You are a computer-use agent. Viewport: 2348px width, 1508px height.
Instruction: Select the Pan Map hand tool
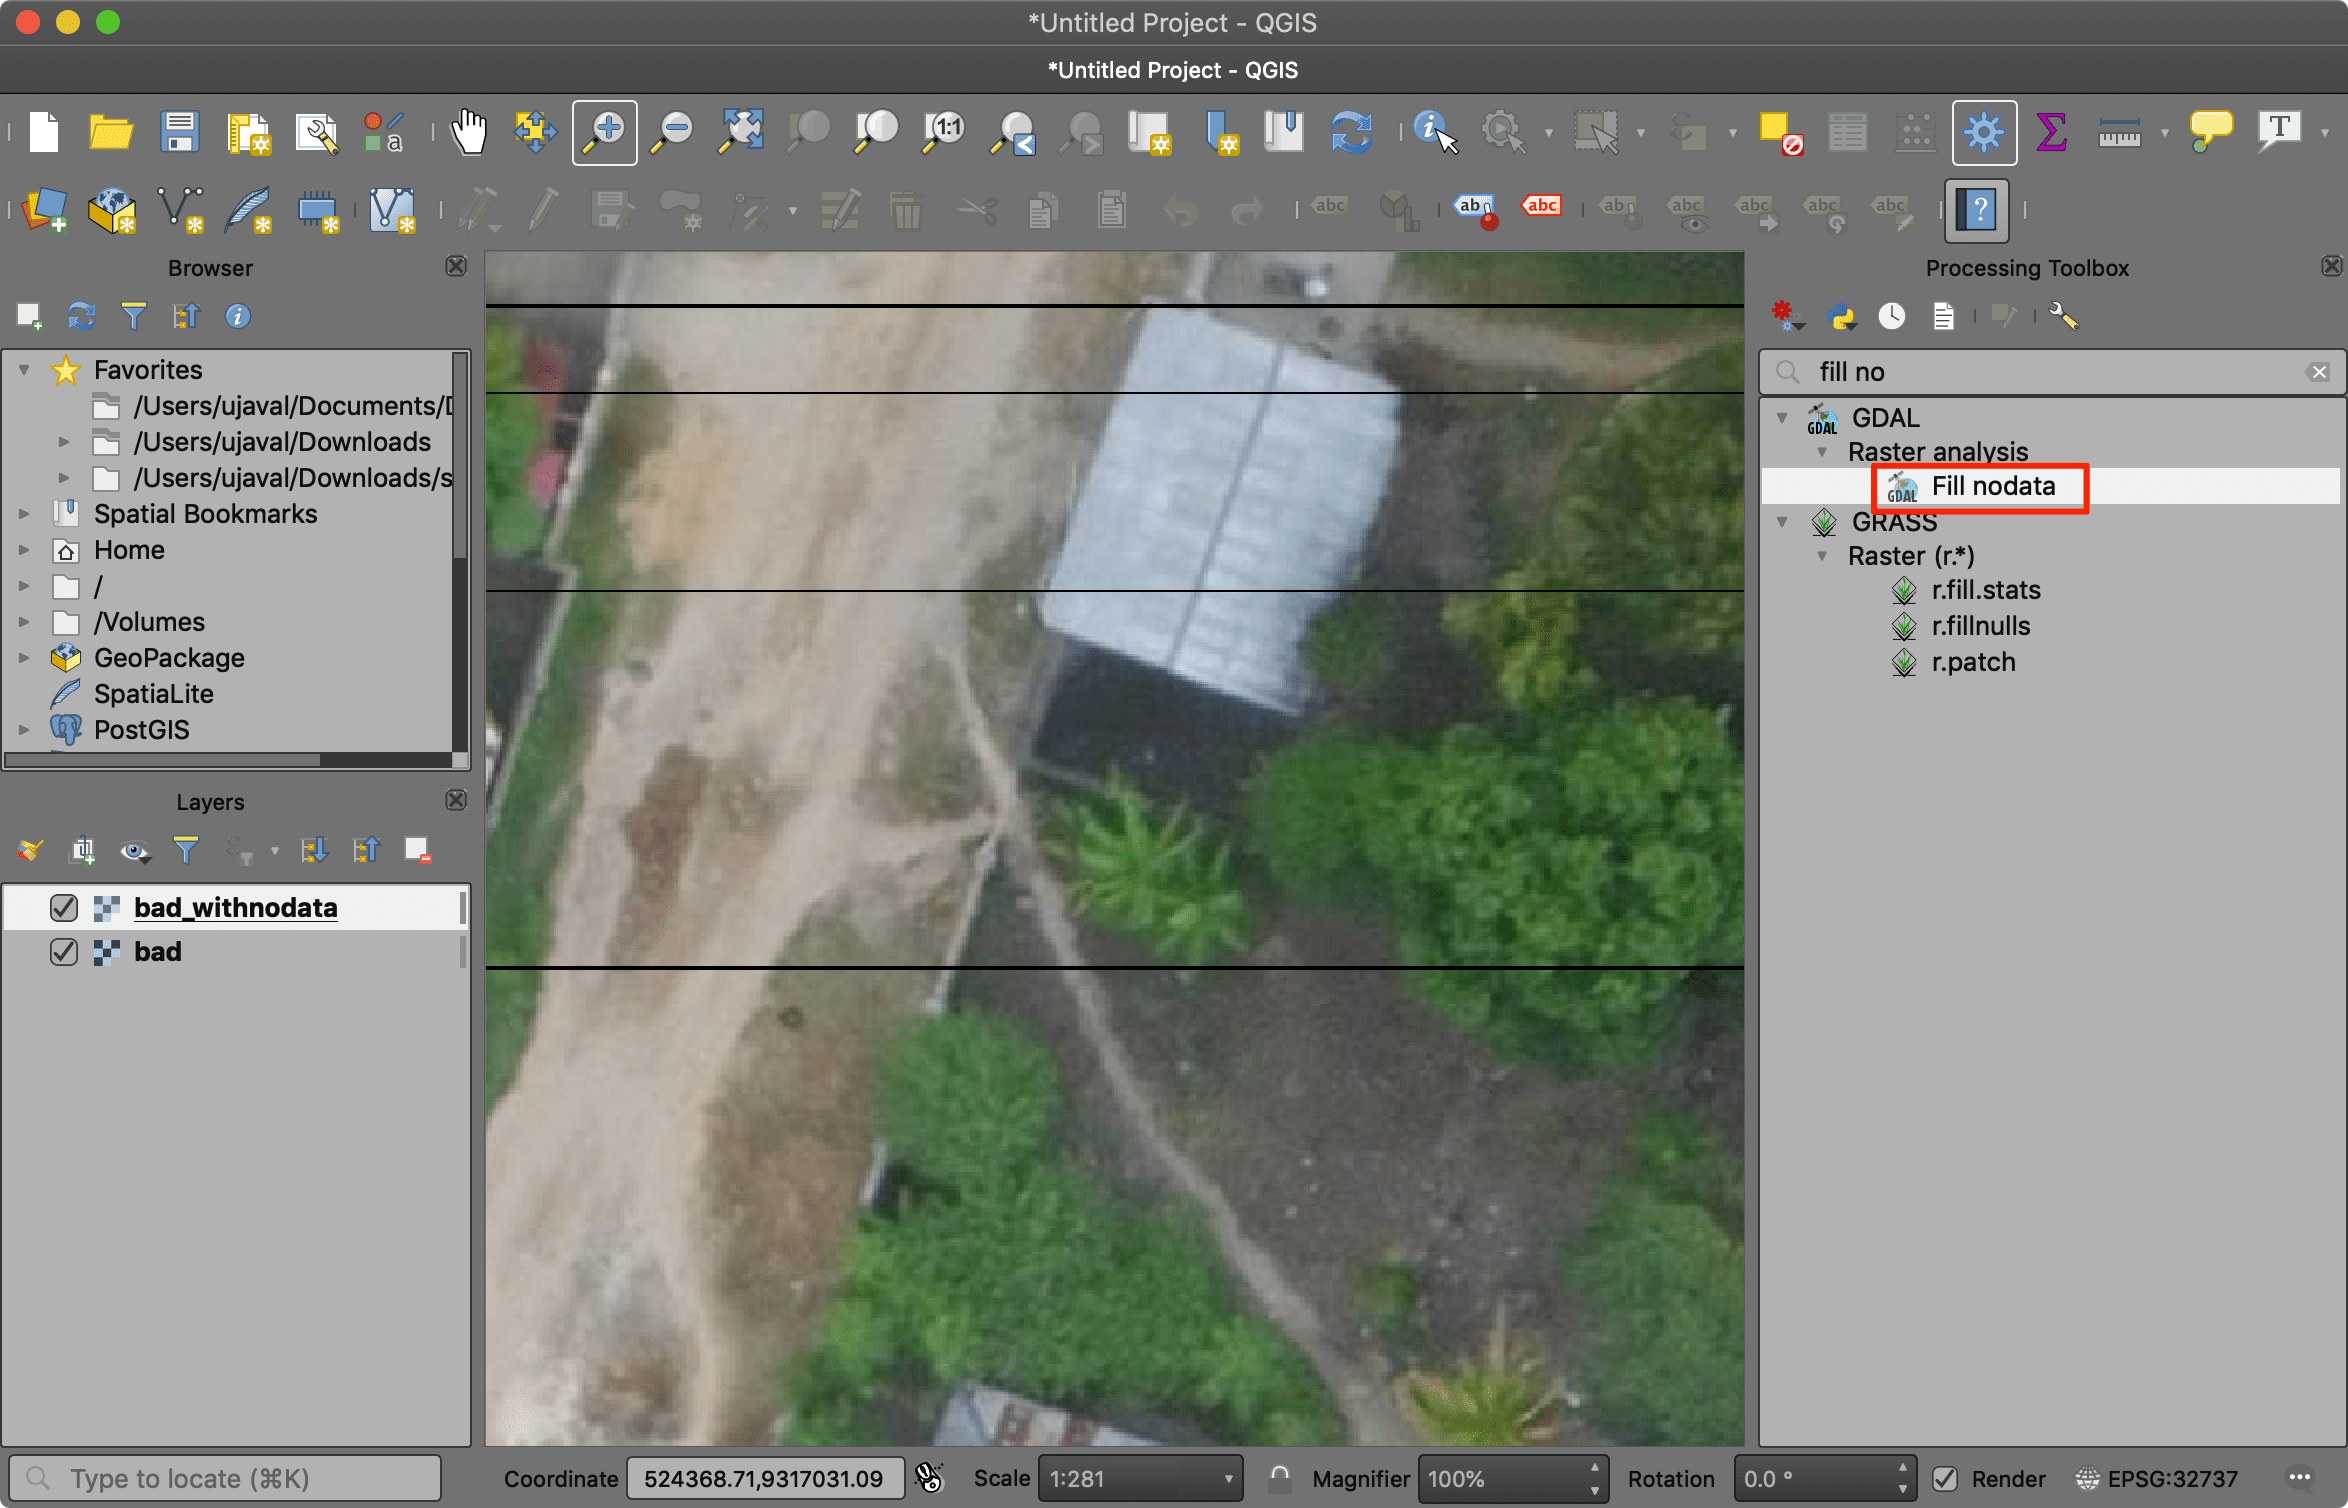(467, 132)
